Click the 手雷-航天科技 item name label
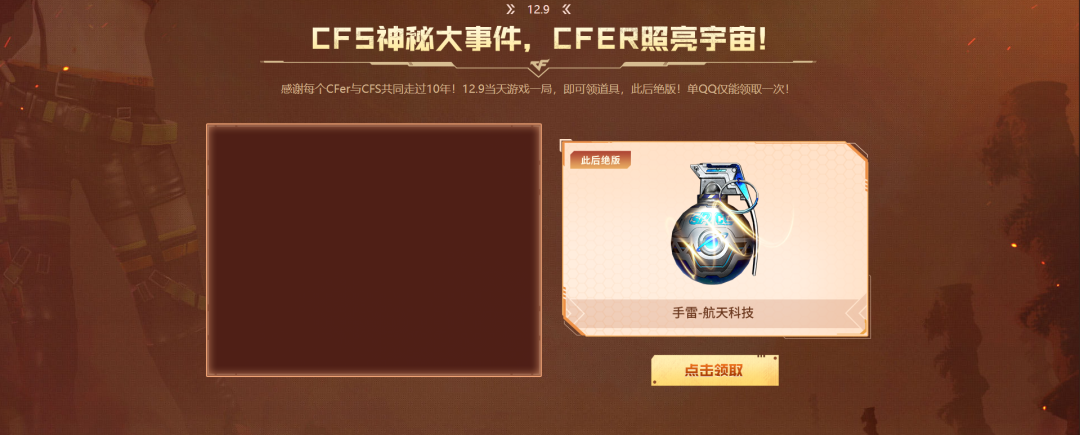 pos(713,312)
